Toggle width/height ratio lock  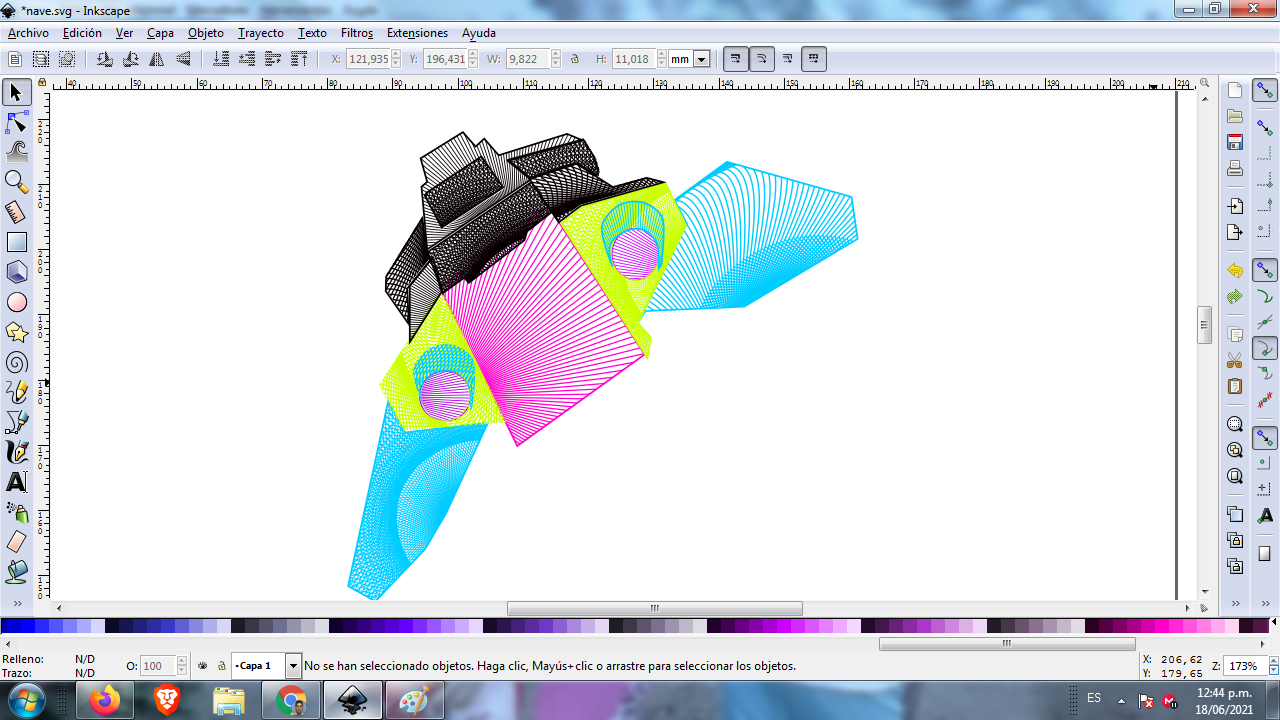pyautogui.click(x=575, y=59)
